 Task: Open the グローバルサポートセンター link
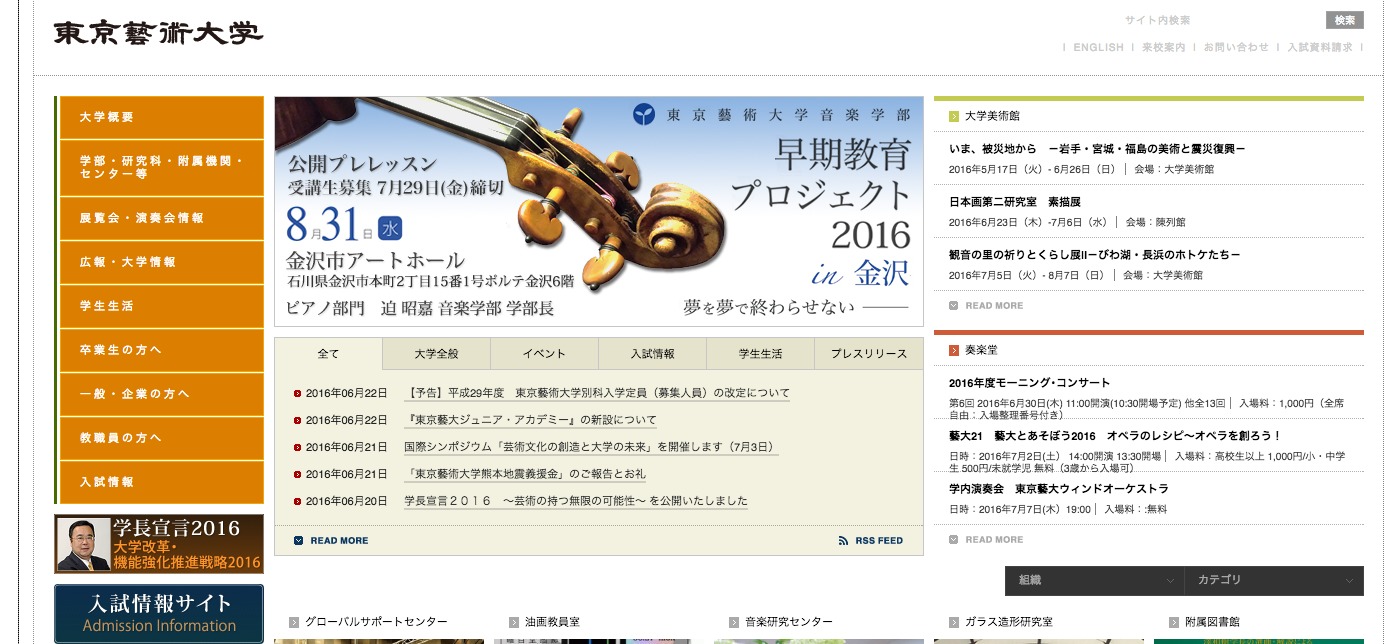click(376, 622)
